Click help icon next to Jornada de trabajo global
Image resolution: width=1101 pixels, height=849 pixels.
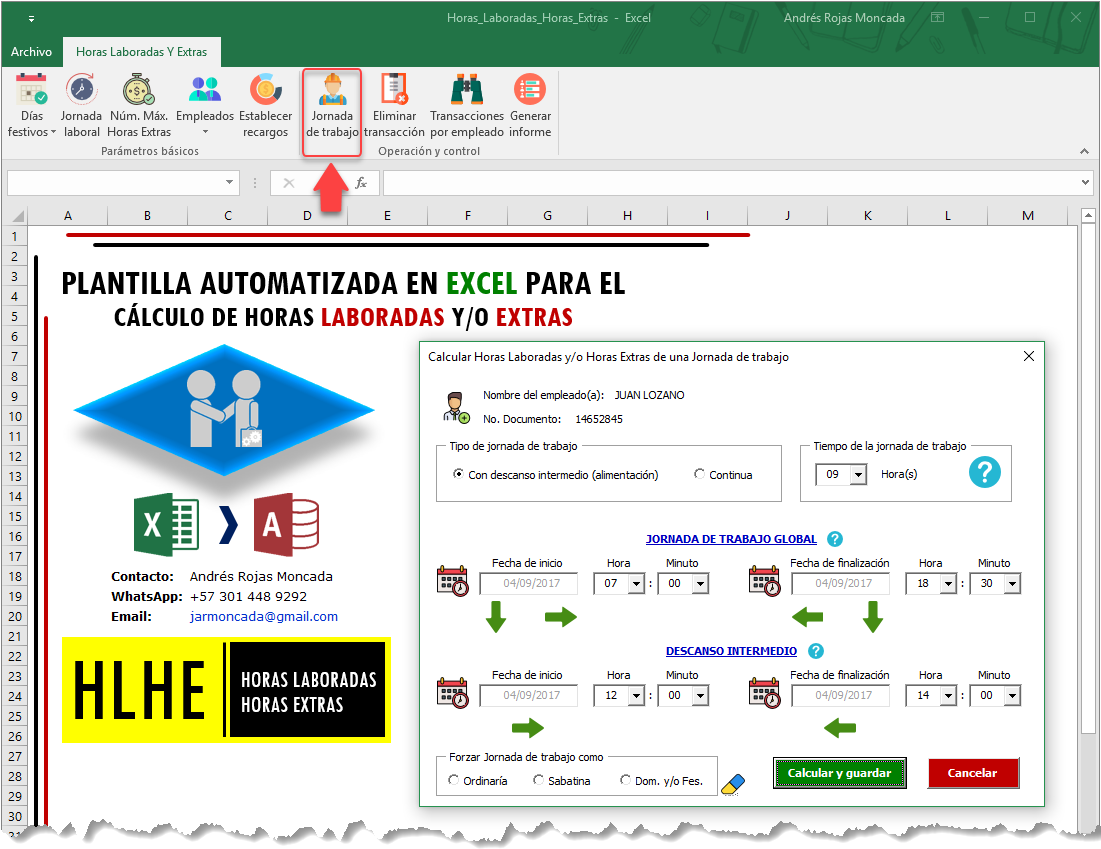point(834,539)
